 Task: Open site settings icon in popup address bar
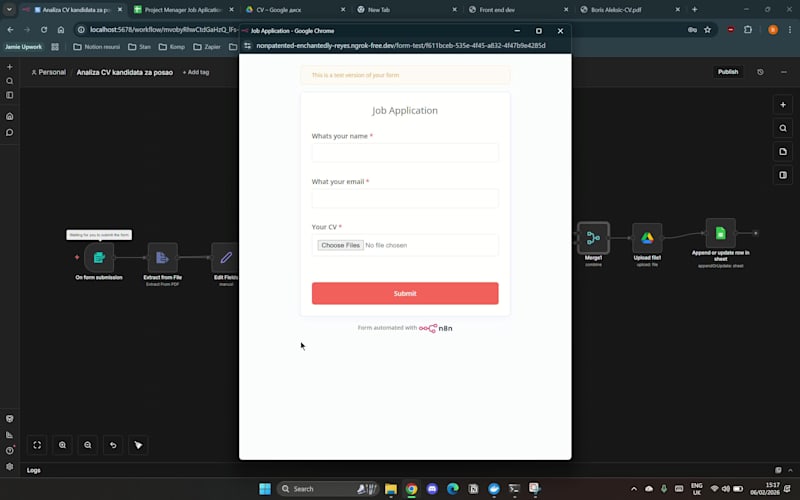coord(248,45)
